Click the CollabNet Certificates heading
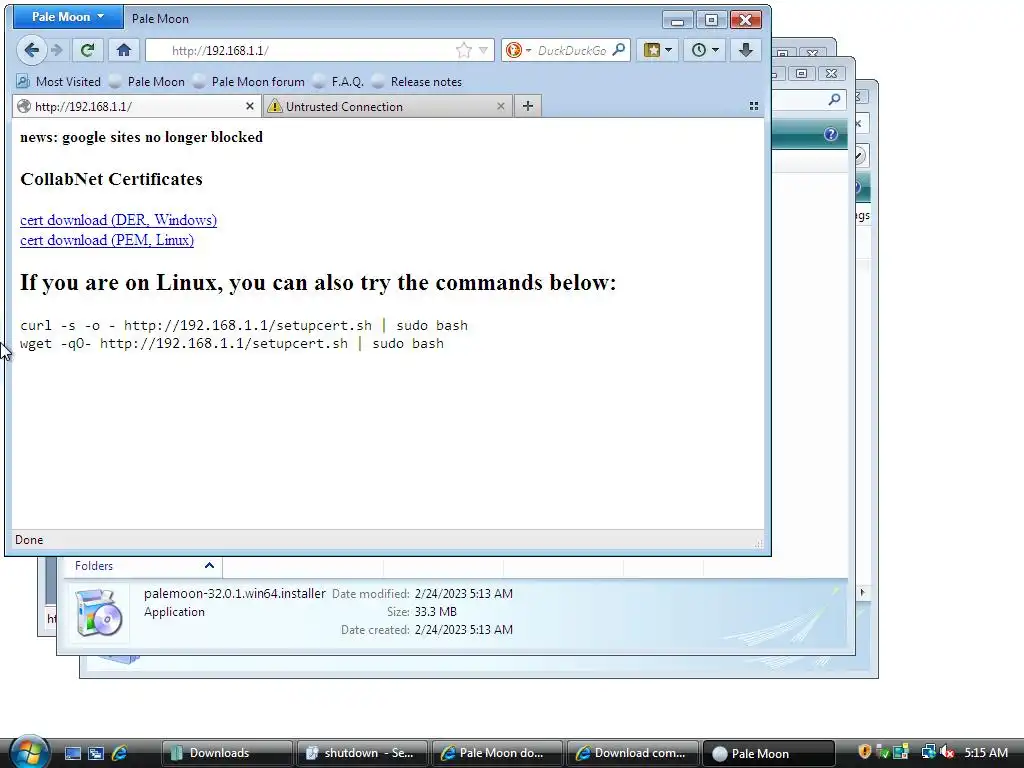The height and width of the screenshot is (768, 1024). tap(111, 179)
